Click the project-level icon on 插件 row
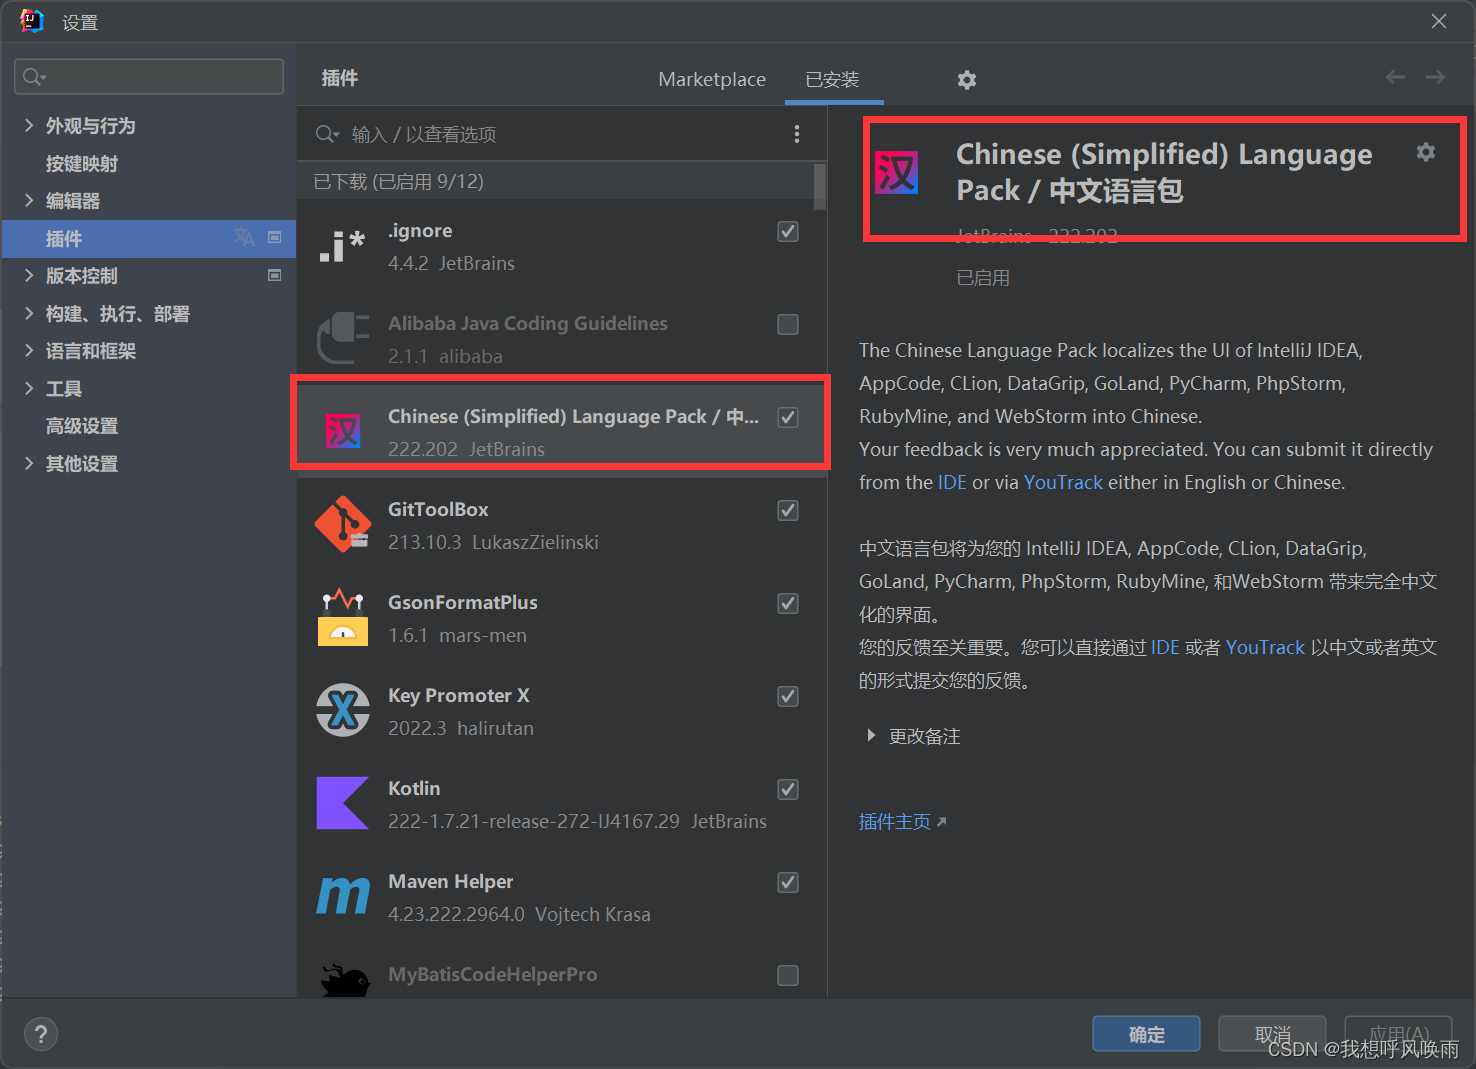 275,237
